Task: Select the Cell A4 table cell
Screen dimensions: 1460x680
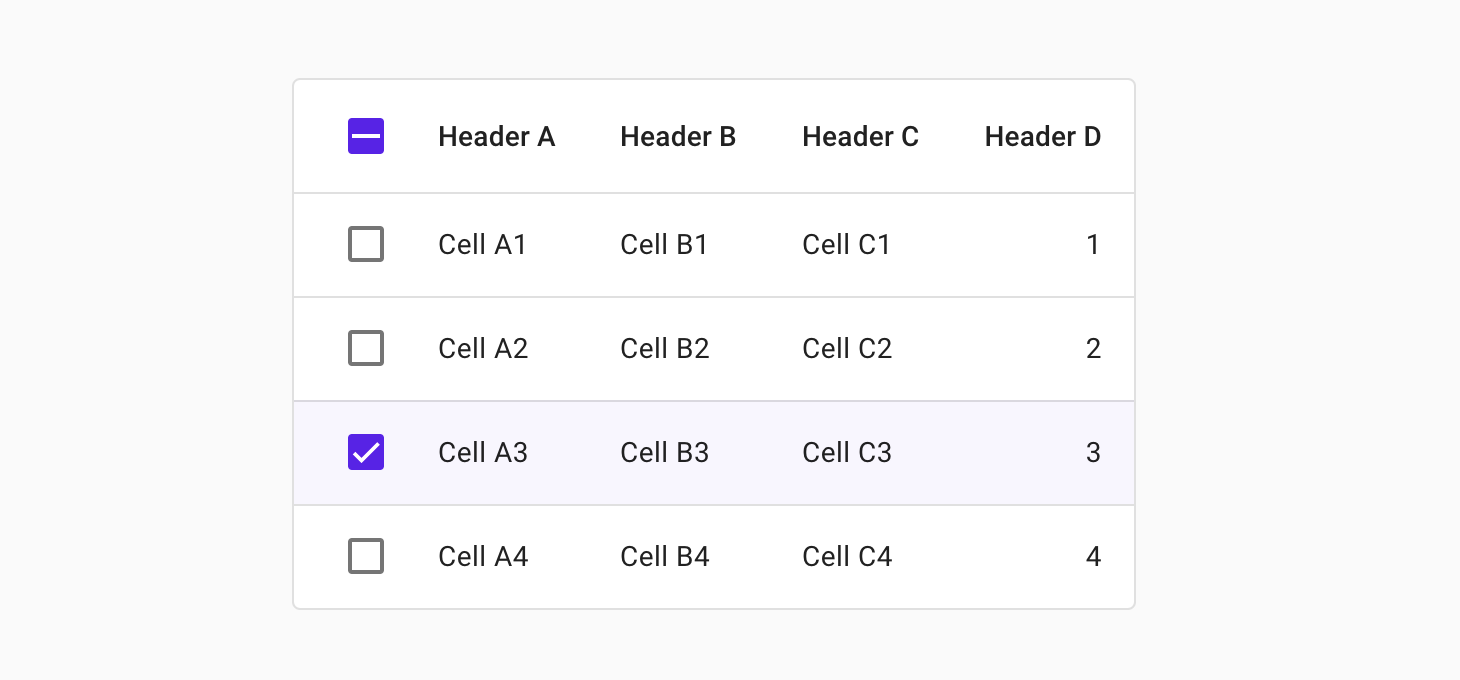Action: [483, 556]
